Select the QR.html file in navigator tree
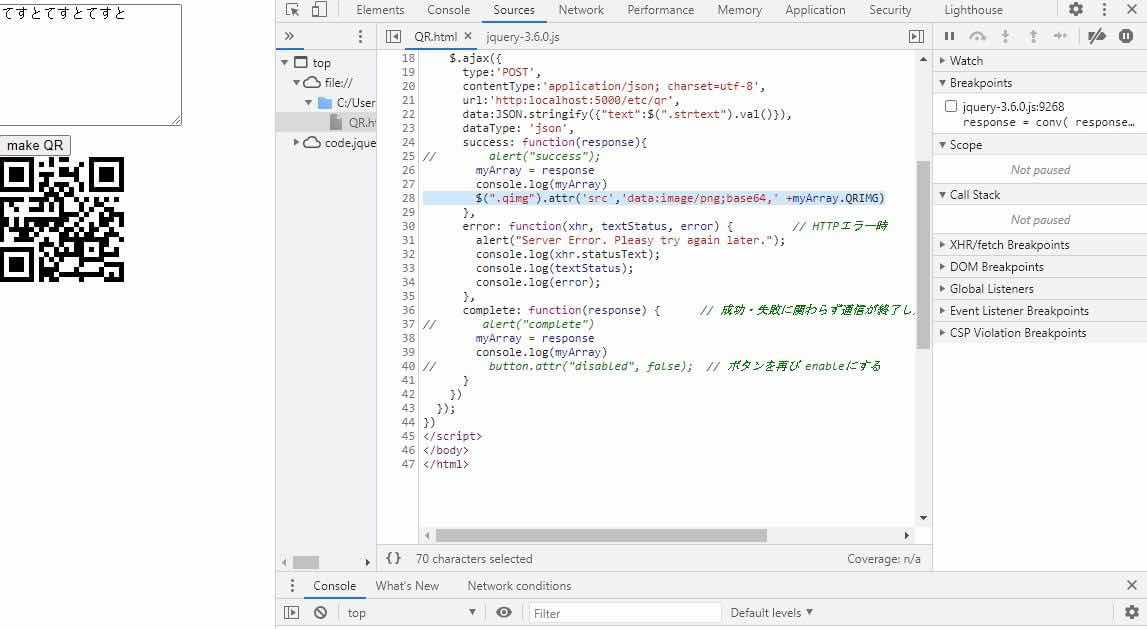The width and height of the screenshot is (1147, 629). [353, 122]
